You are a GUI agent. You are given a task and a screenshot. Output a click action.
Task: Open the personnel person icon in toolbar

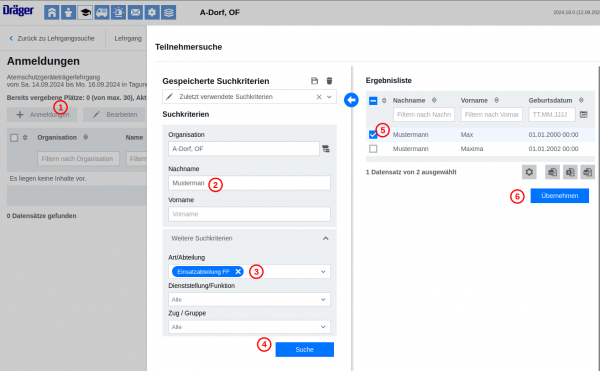pos(68,13)
